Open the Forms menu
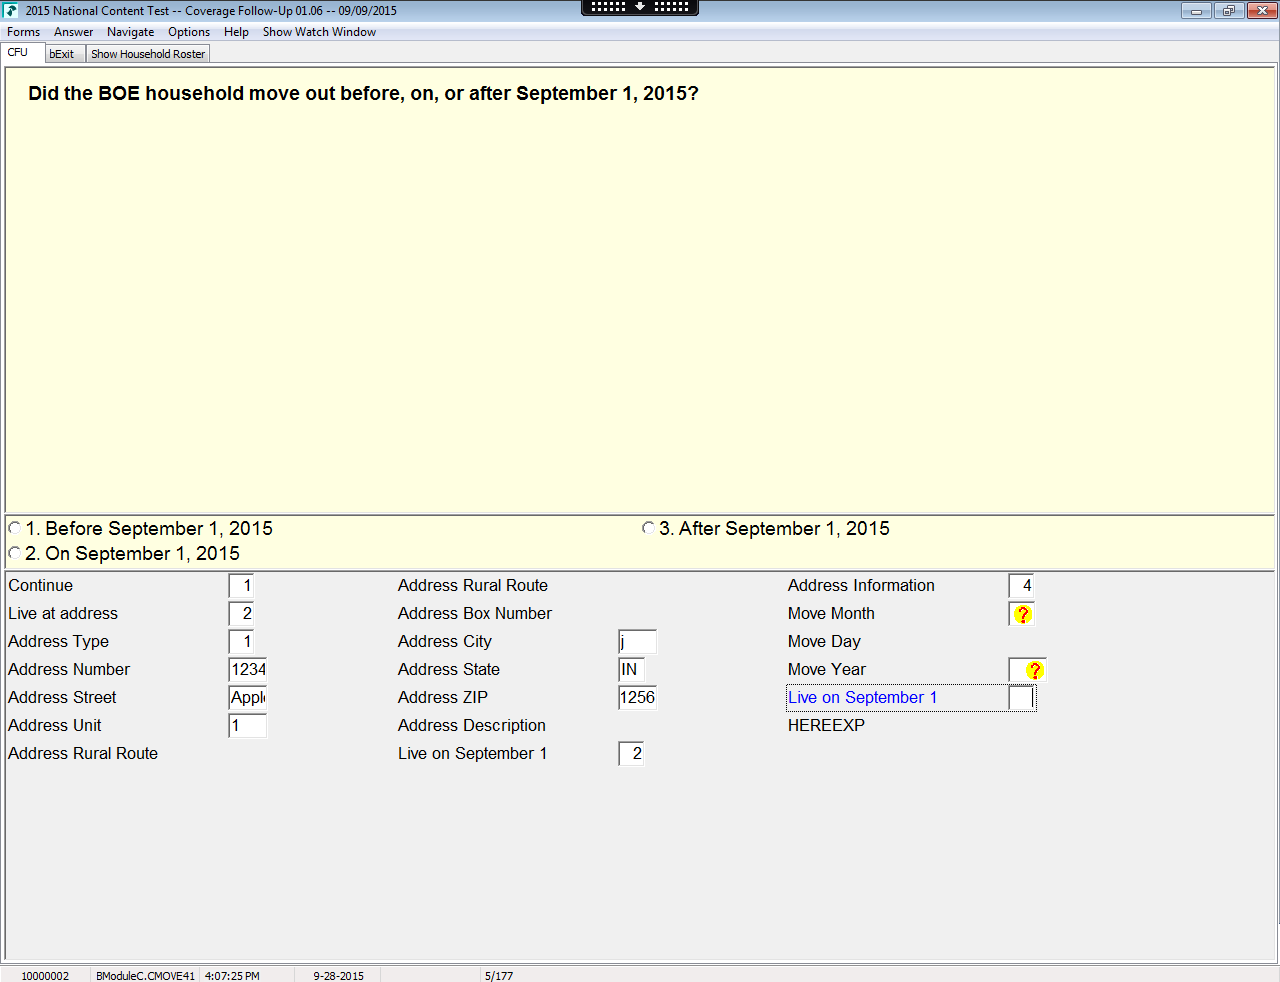Screen dimensions: 1280x982 [24, 32]
